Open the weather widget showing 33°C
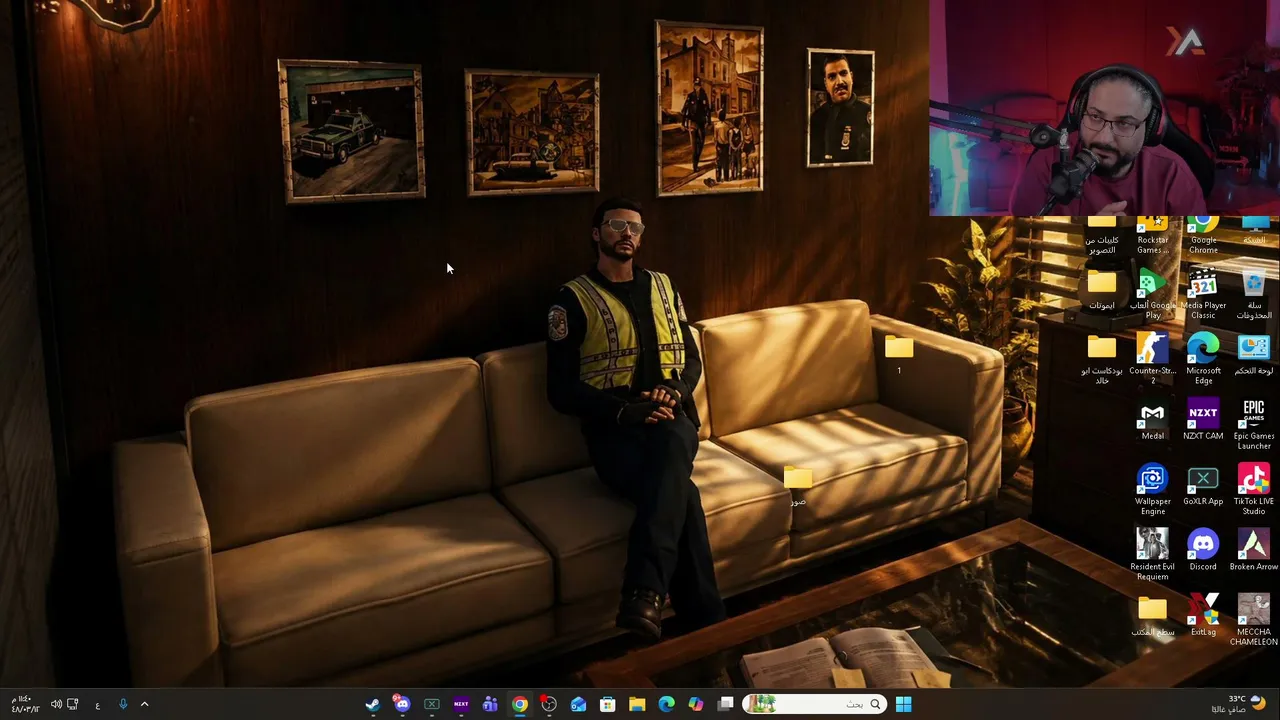This screenshot has width=1280, height=720. 1240,704
